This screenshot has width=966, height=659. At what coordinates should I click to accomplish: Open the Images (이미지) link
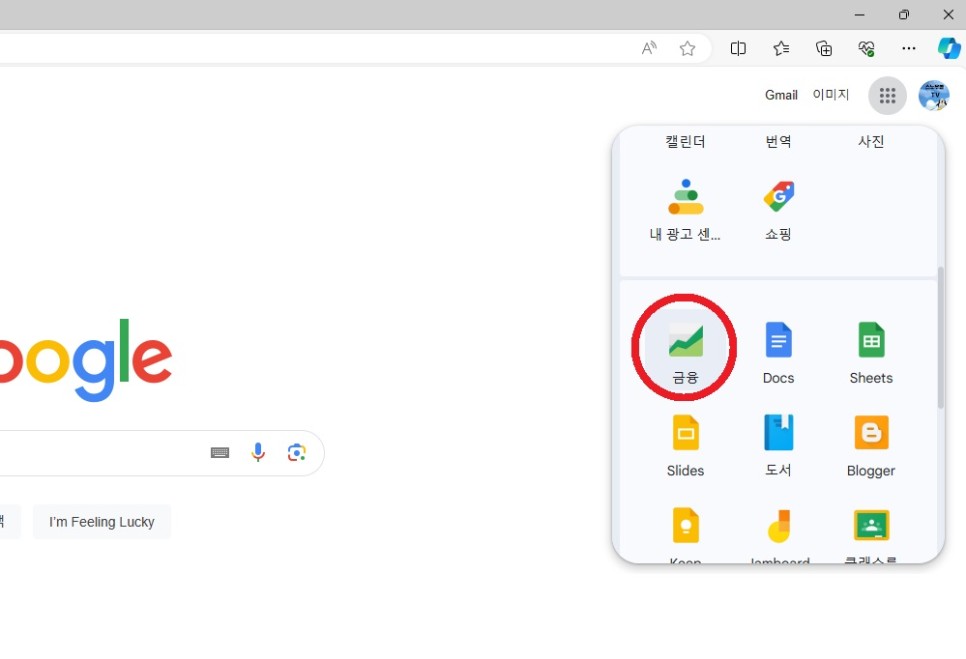[x=830, y=95]
